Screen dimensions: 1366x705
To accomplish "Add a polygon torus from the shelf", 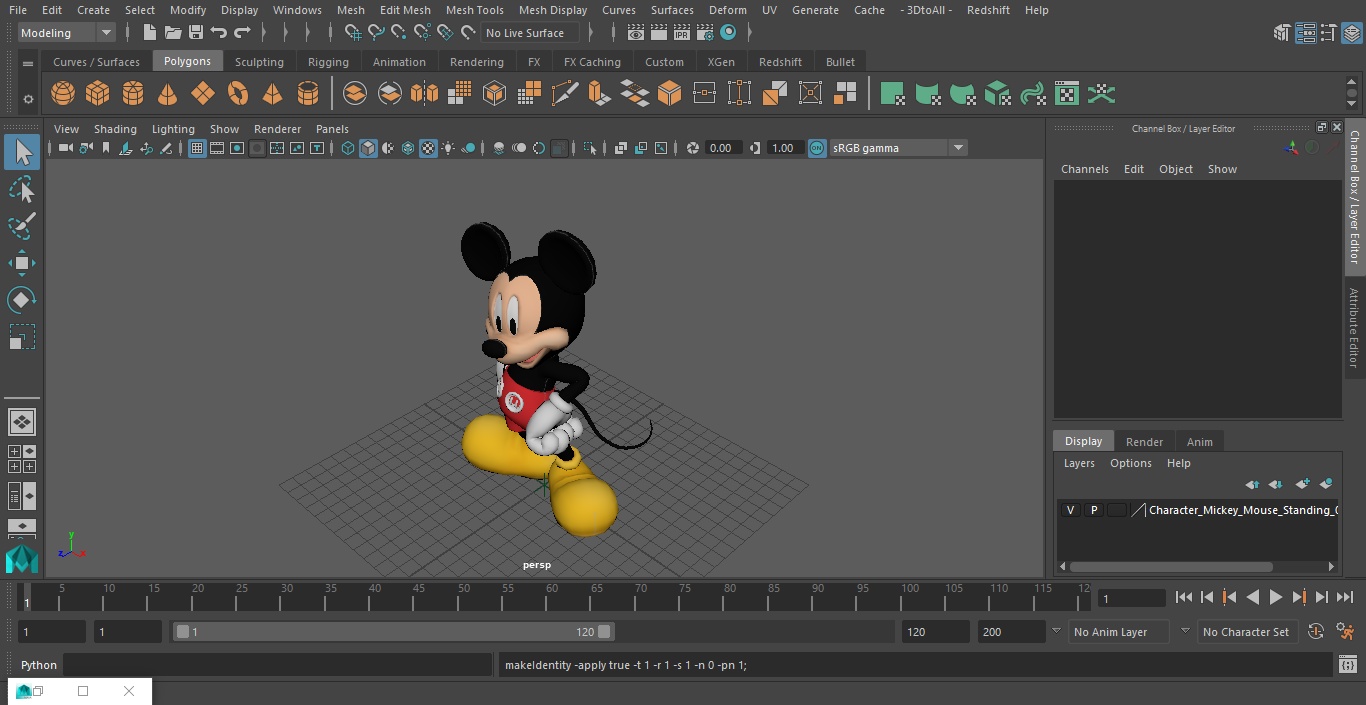I will (x=238, y=94).
